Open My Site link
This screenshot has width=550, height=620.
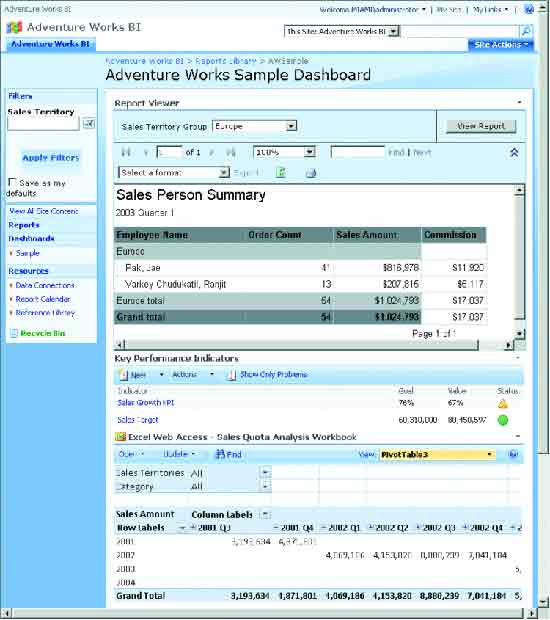click(449, 9)
